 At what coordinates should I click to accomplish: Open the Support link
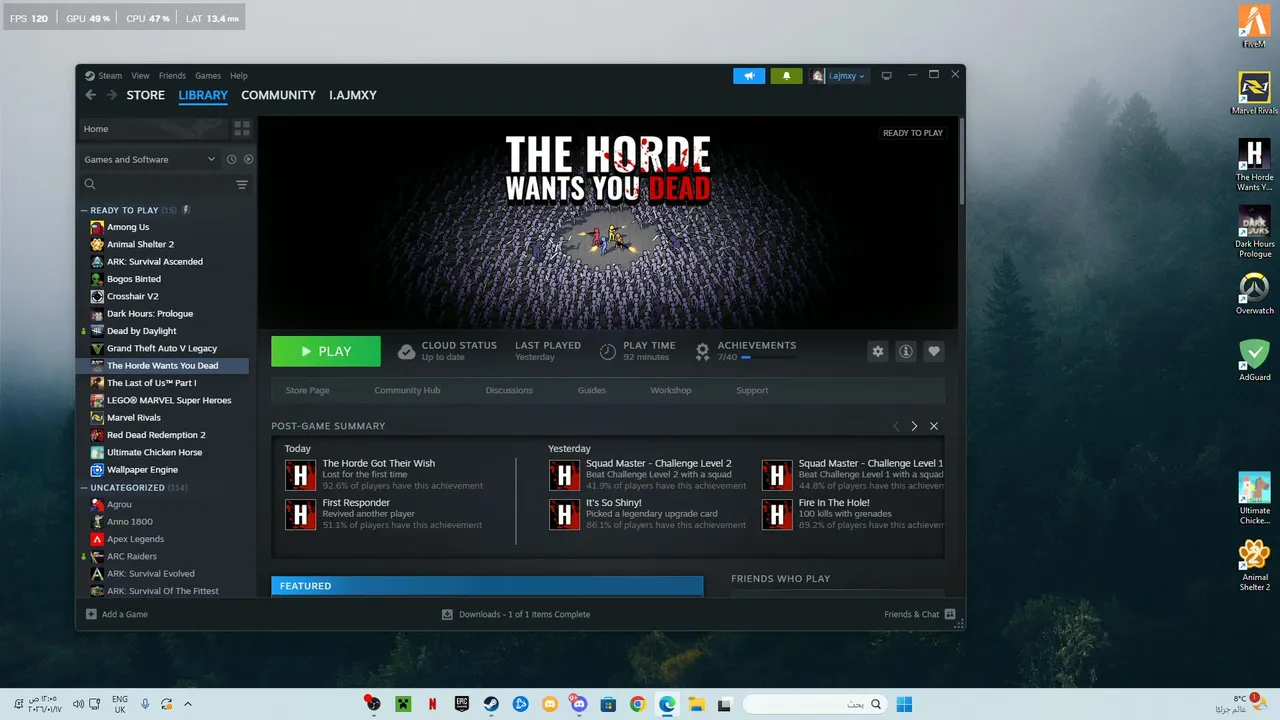tap(752, 390)
